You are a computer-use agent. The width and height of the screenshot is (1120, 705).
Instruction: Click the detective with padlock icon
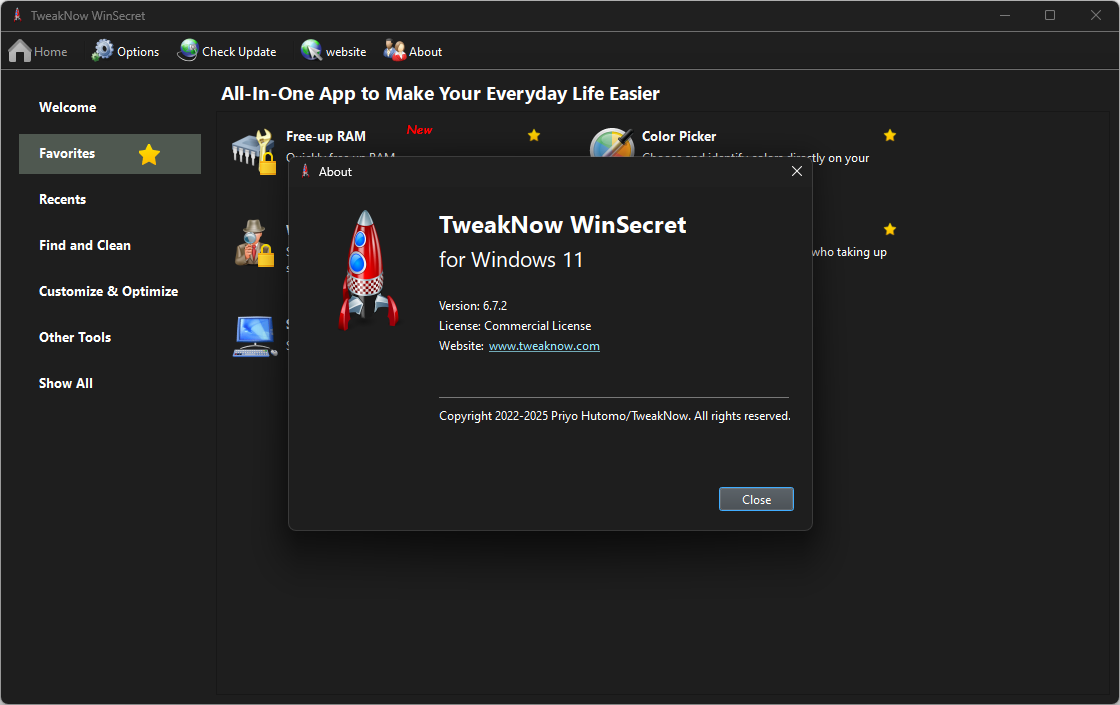pyautogui.click(x=254, y=244)
